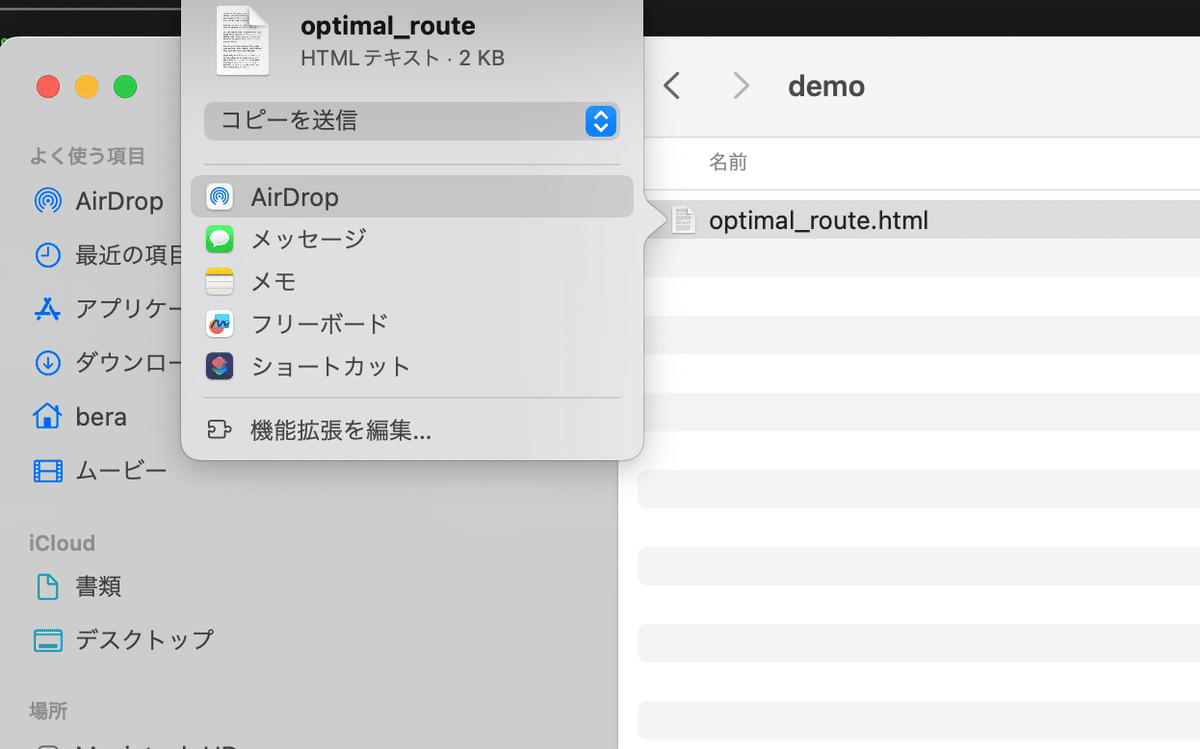
Task: Open AirDrop in the Finder sidebar
Action: point(118,201)
